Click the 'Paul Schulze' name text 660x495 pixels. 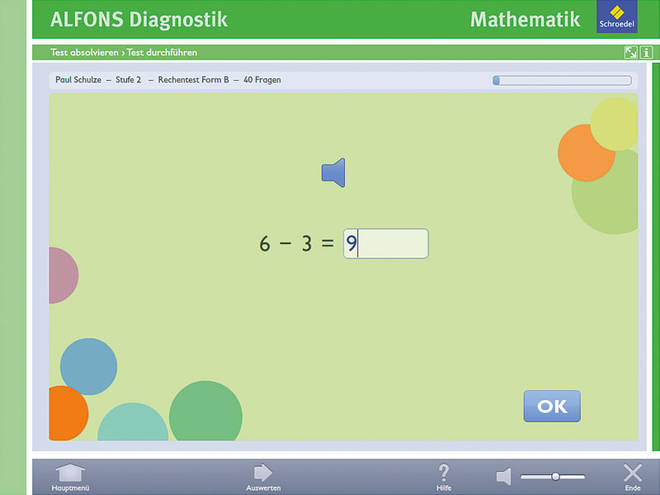click(78, 80)
